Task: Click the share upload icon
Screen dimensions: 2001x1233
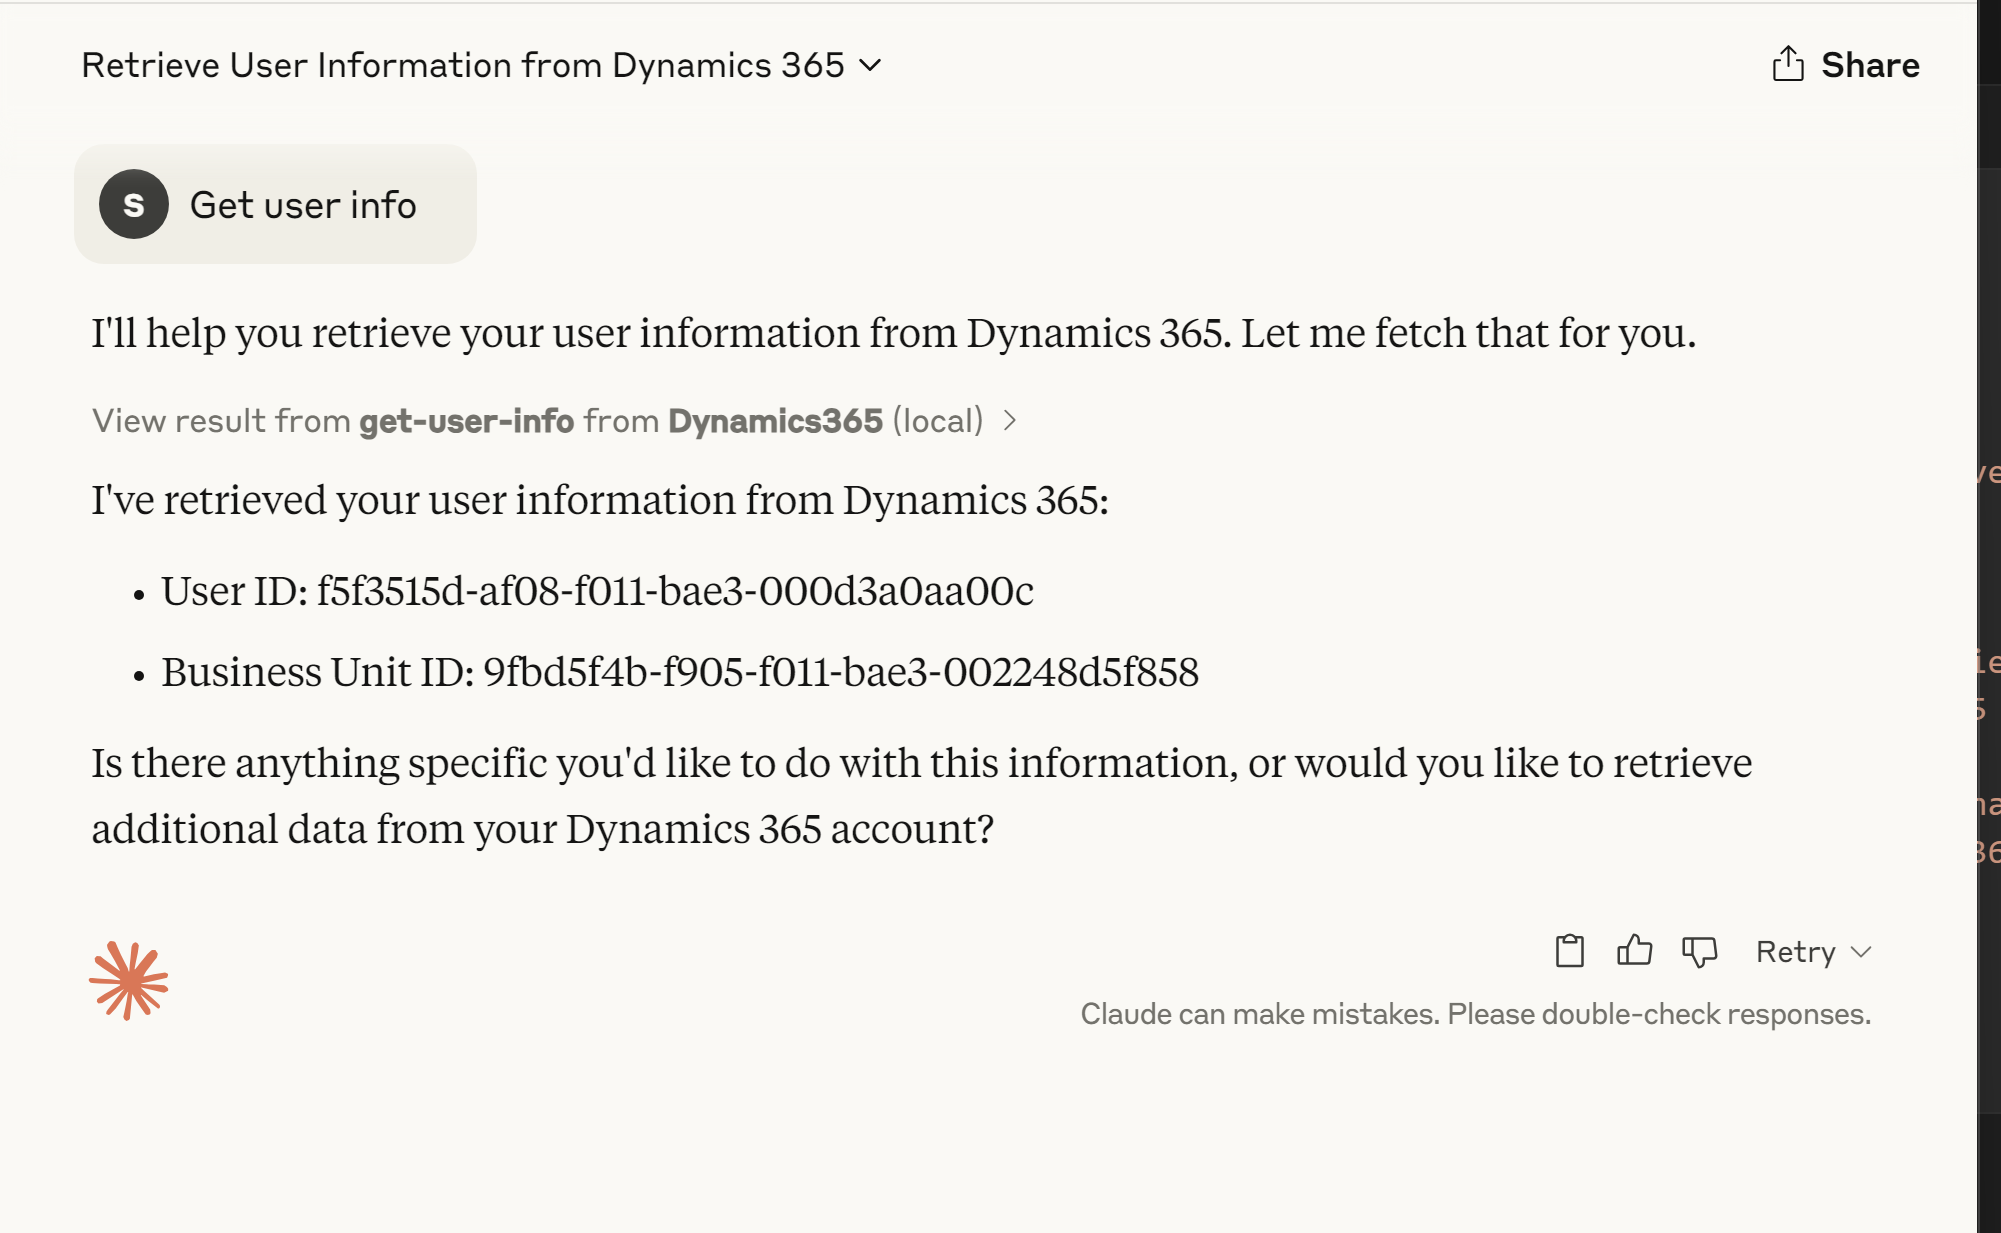Action: coord(1788,64)
